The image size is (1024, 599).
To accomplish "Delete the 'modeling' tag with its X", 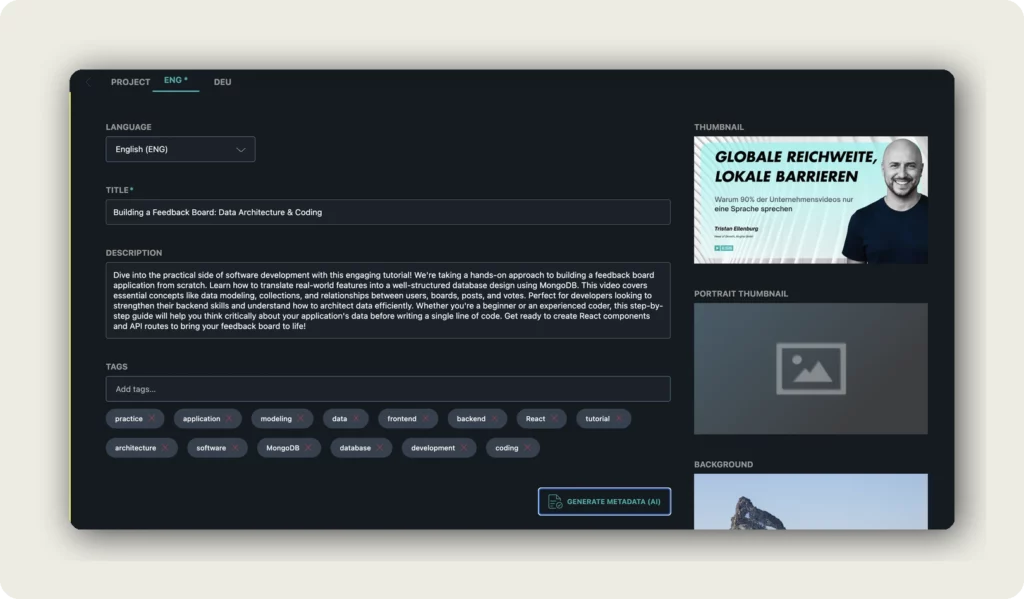I will pos(300,419).
